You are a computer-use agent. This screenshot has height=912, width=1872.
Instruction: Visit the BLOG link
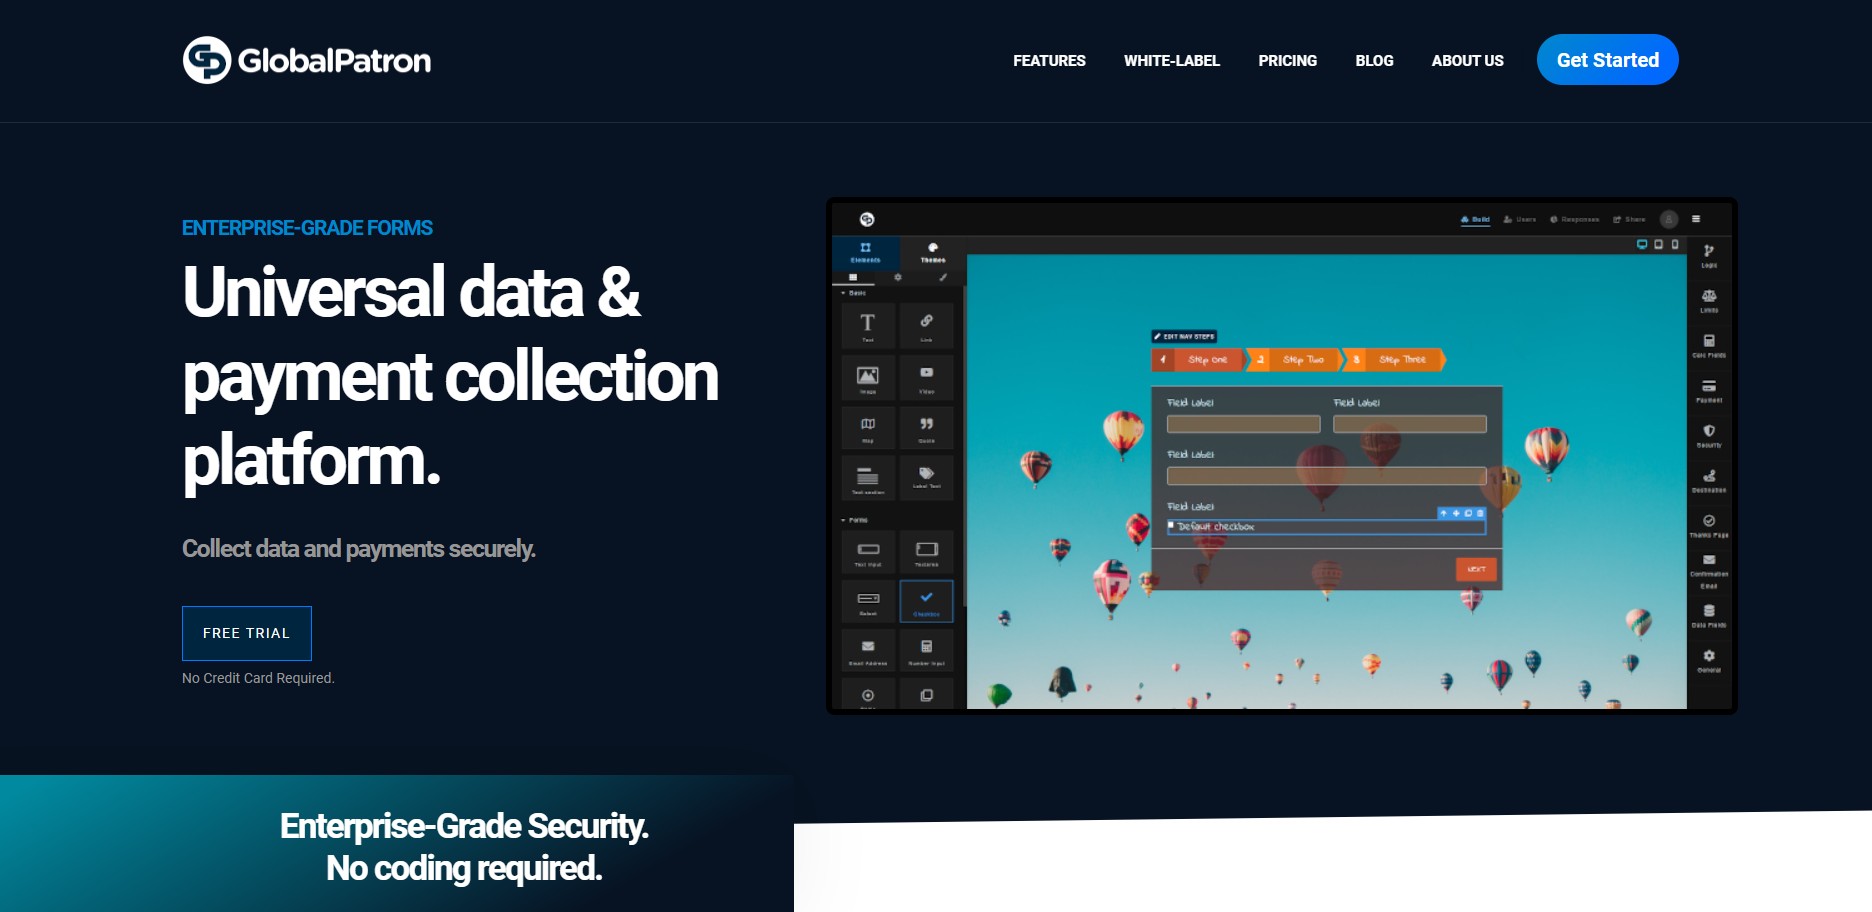[1373, 61]
